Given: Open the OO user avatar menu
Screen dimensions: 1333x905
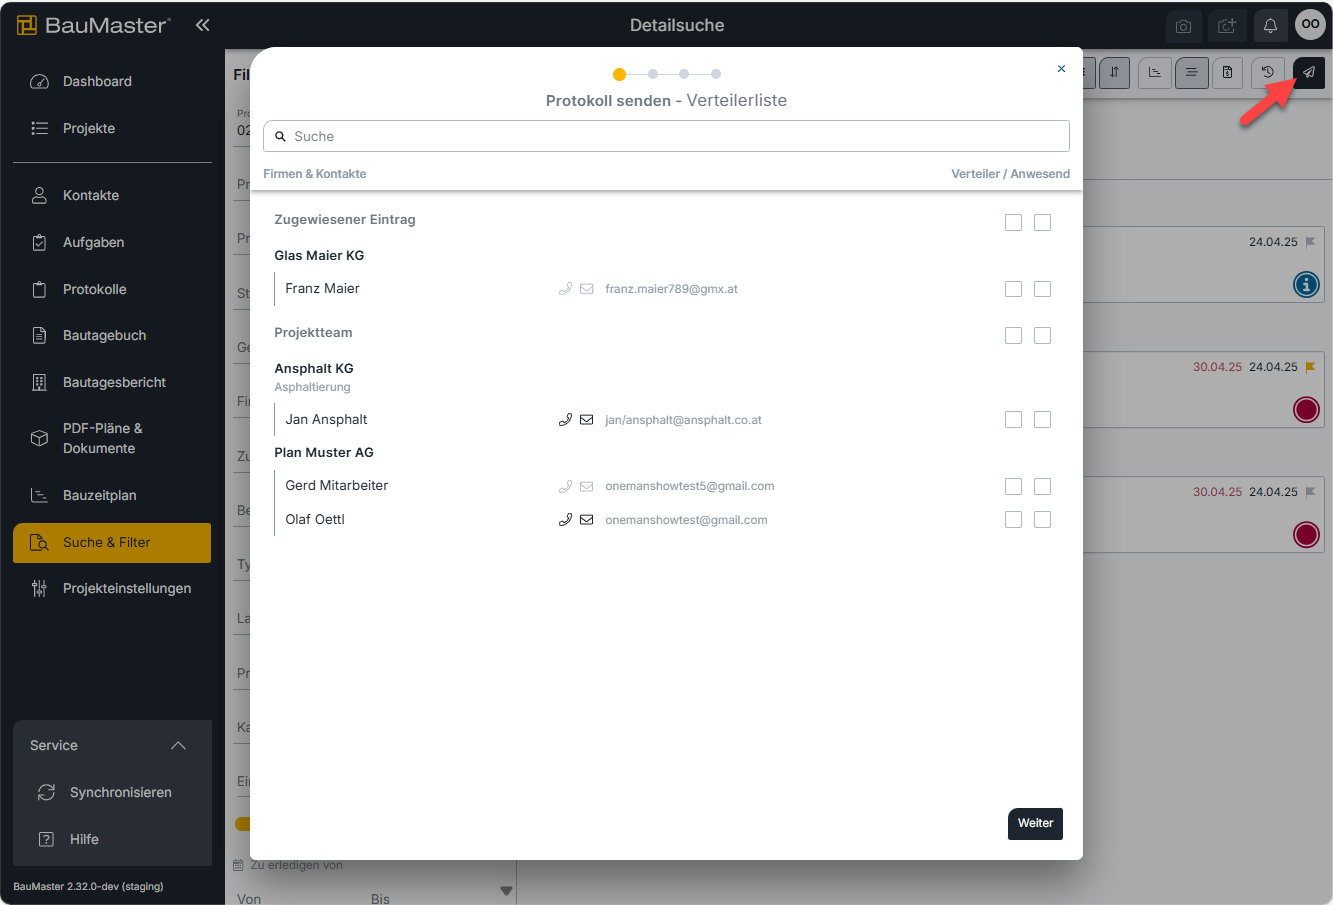Looking at the screenshot, I should tap(1310, 25).
